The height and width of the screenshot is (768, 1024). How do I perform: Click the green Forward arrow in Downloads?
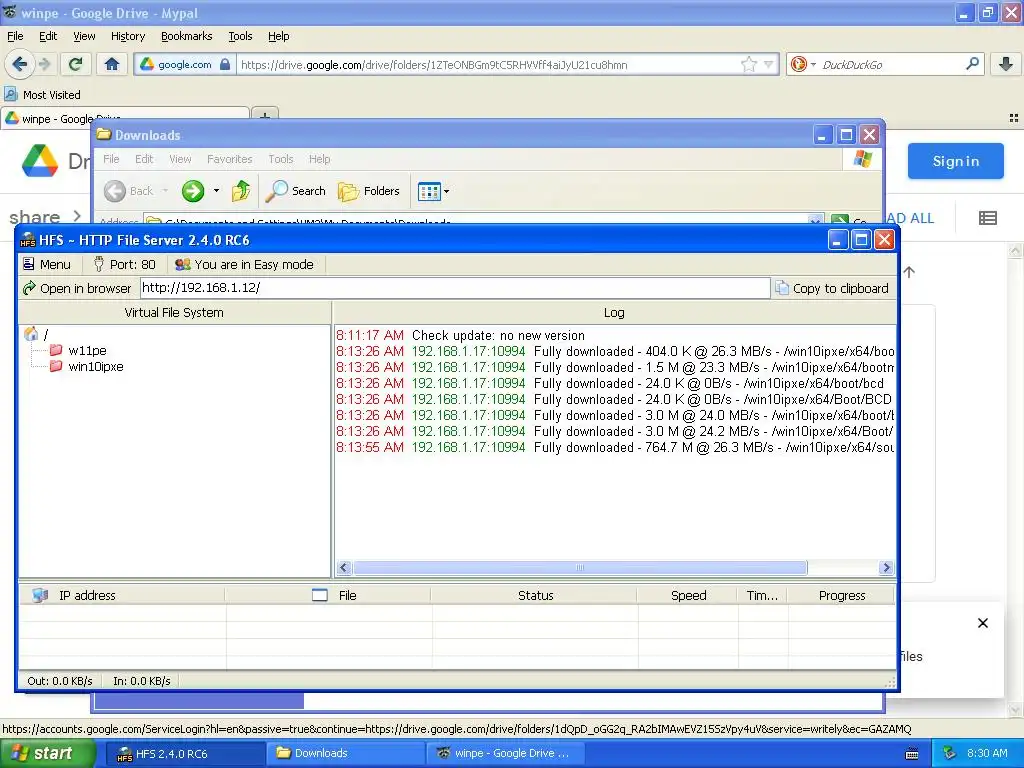pos(193,191)
